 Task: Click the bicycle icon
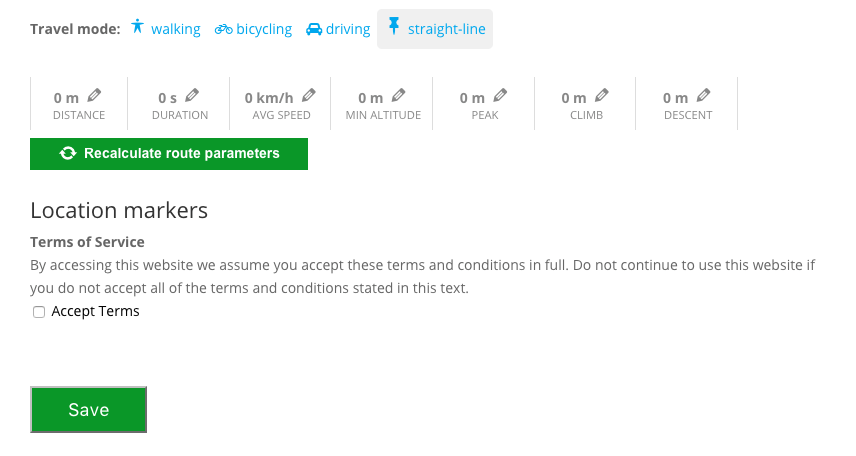[x=223, y=29]
